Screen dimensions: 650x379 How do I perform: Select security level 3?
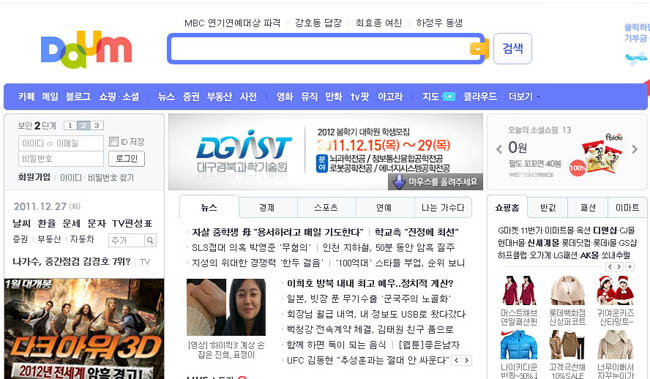tap(97, 125)
